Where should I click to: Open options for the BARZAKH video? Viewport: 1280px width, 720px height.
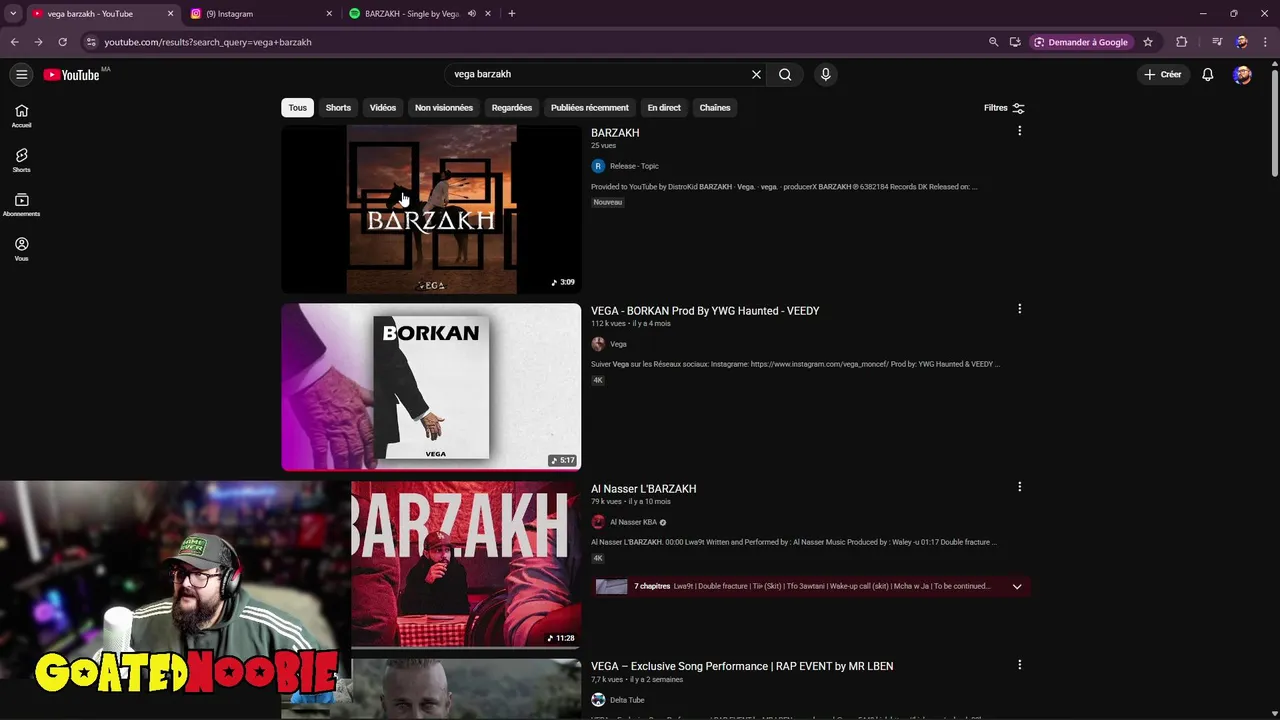pyautogui.click(x=1019, y=131)
